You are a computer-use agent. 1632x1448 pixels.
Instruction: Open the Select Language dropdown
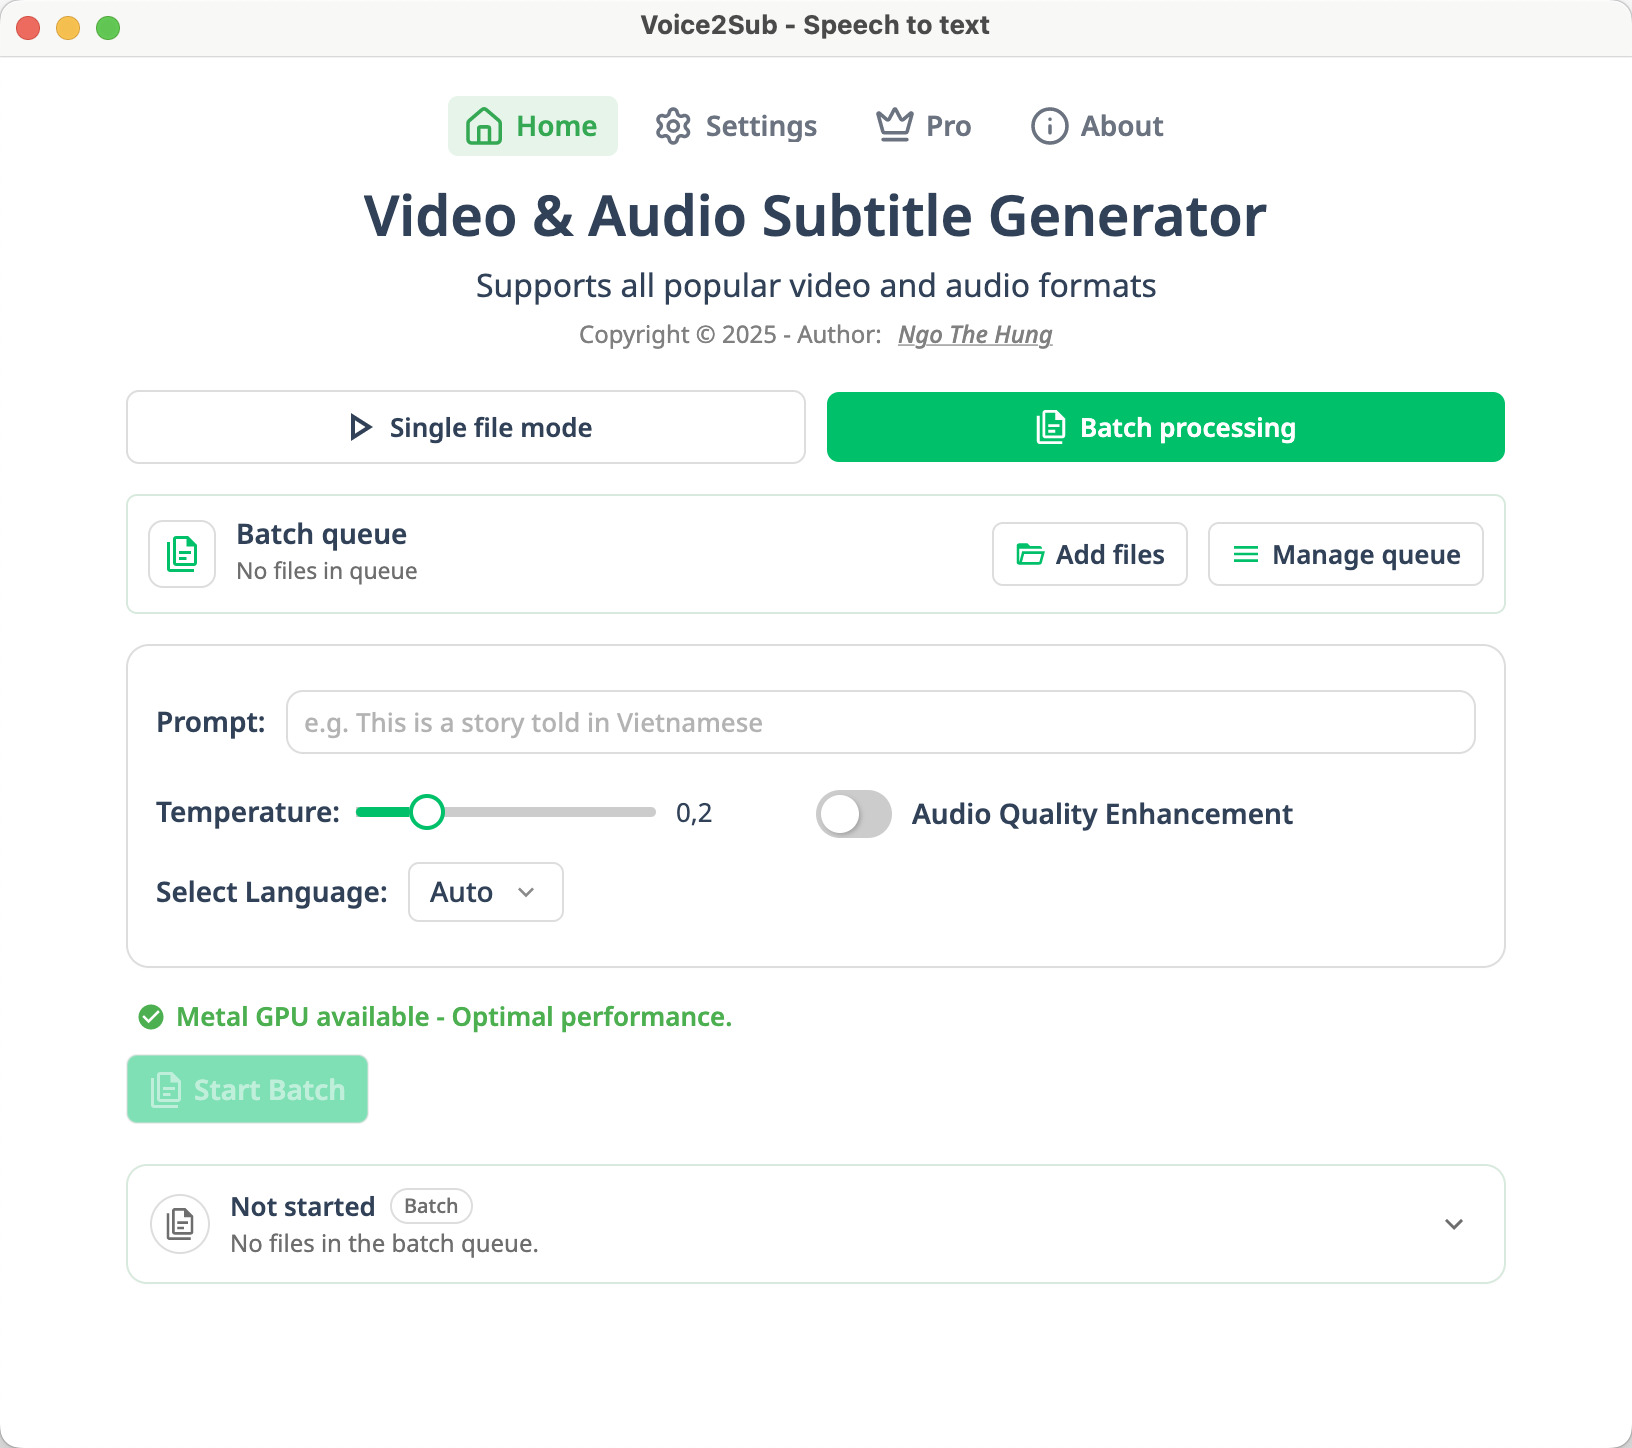point(486,892)
